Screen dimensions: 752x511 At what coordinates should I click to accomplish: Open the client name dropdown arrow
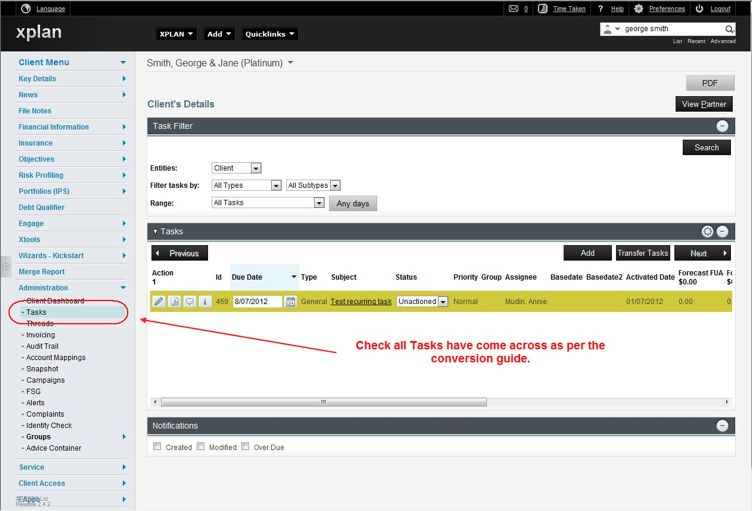290,63
